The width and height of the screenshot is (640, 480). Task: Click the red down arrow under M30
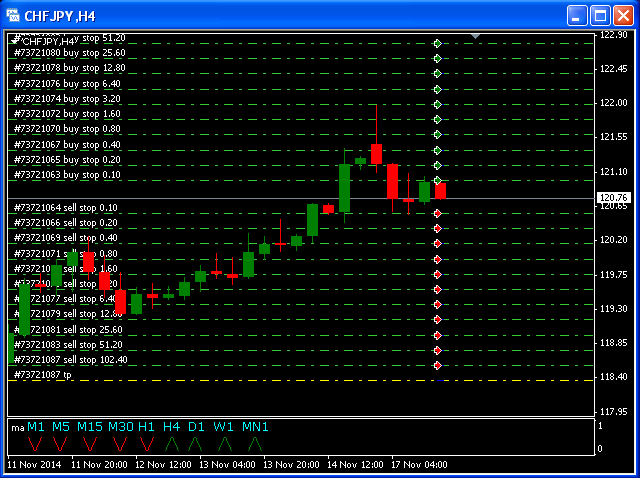[120, 443]
